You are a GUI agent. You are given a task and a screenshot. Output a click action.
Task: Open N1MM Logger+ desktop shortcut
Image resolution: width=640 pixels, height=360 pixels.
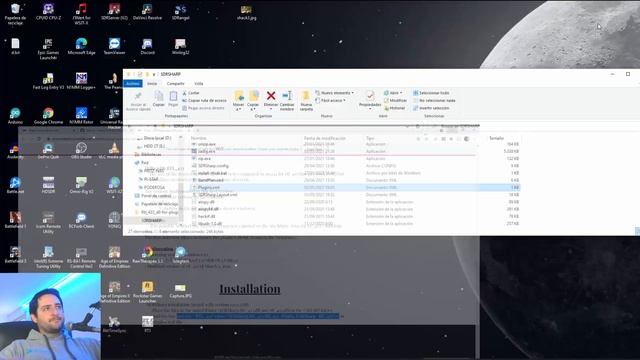81,81
